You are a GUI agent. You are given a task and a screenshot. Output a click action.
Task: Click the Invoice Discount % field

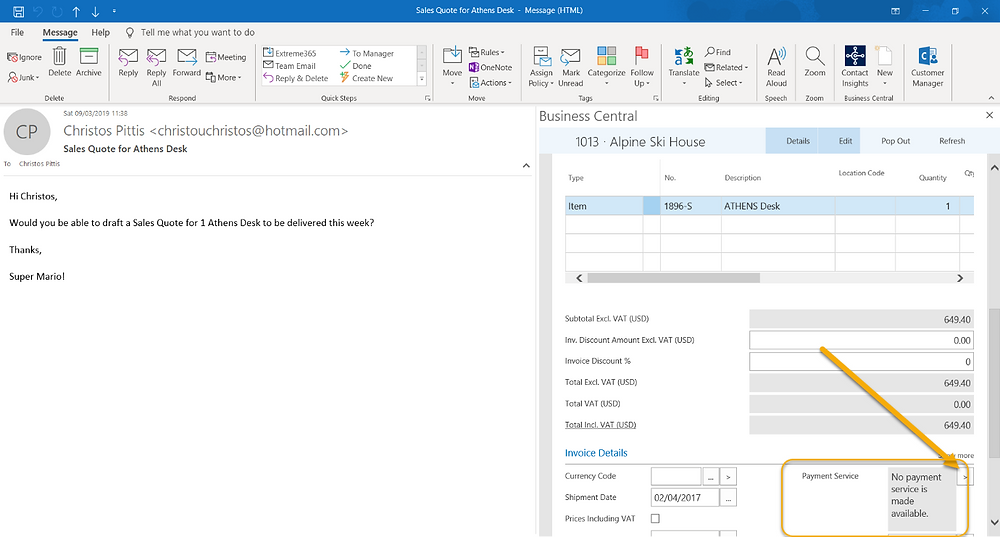[x=861, y=362]
